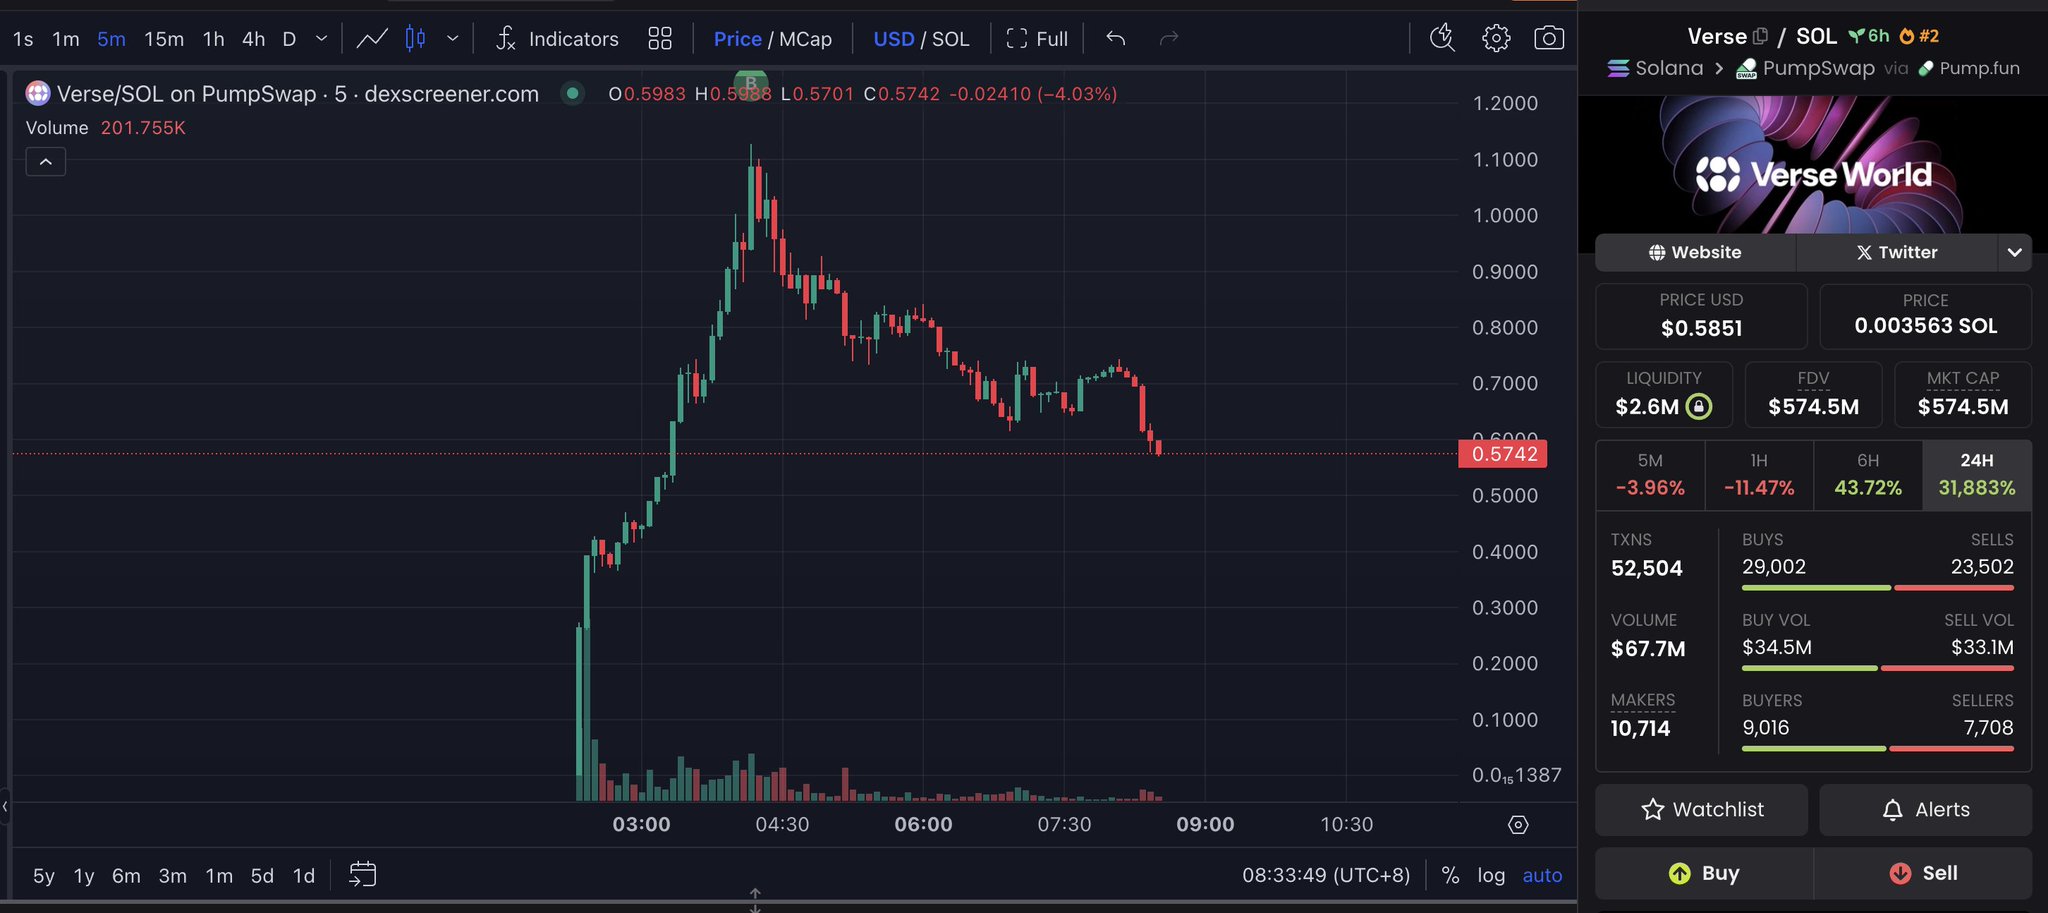Take a chart snapshot with camera icon
This screenshot has width=2048, height=913.
(x=1549, y=39)
